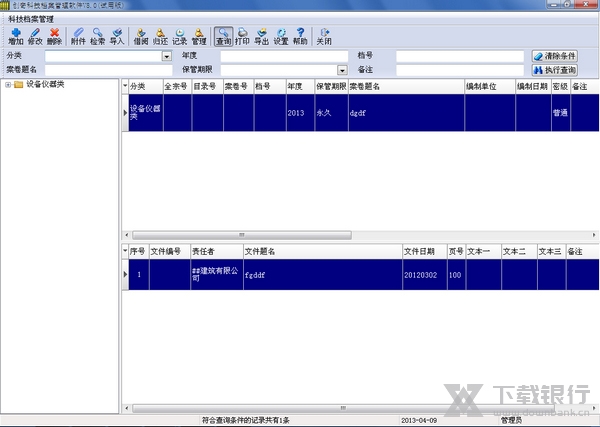Sort by the 文件题名 column header
600x427 pixels.
(x=320, y=250)
